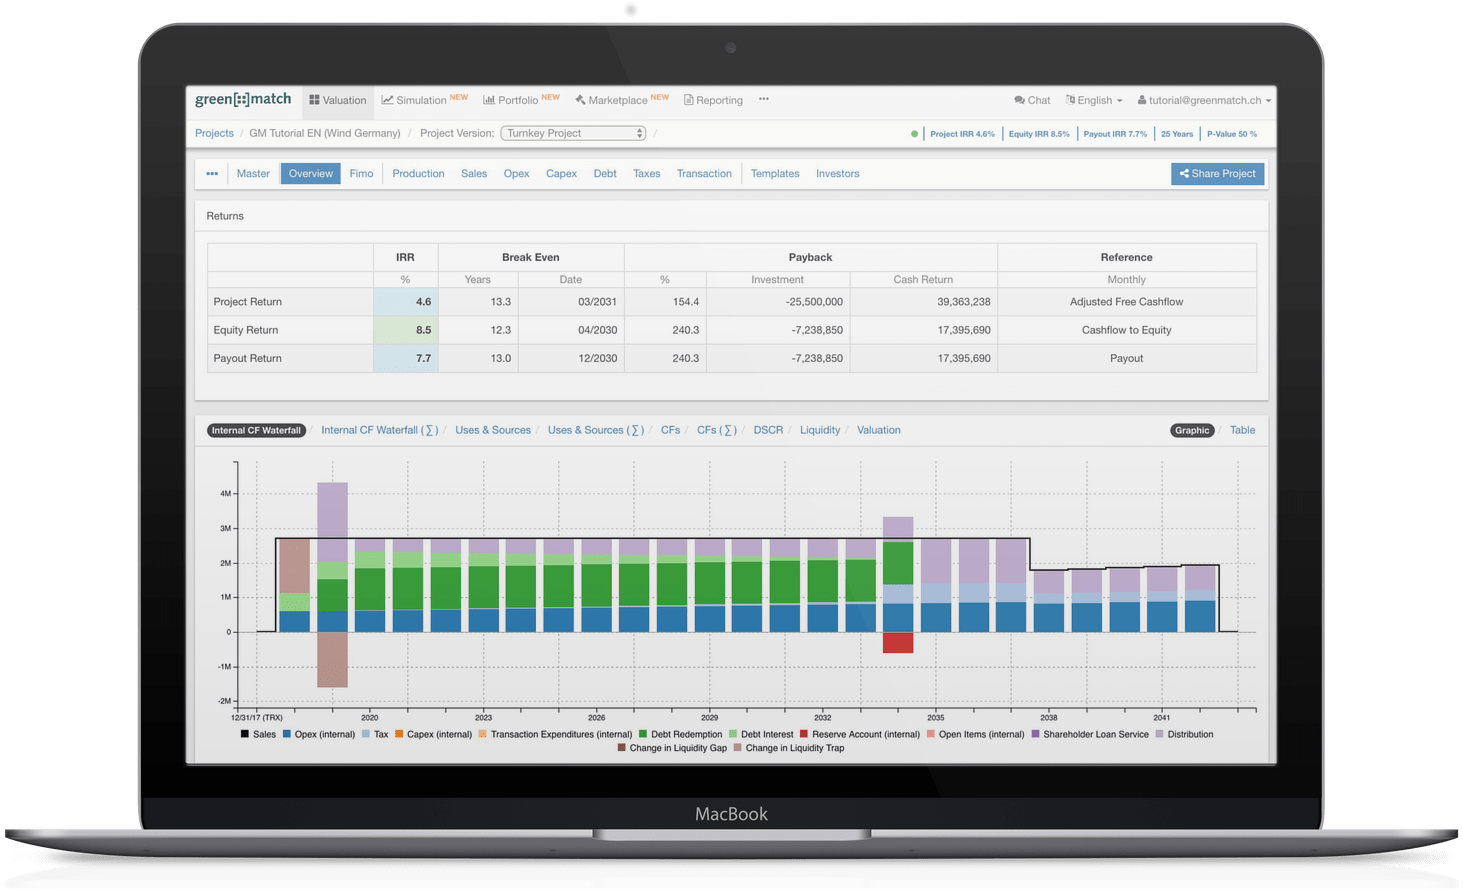
Task: Expand the English language menu
Action: (1094, 100)
